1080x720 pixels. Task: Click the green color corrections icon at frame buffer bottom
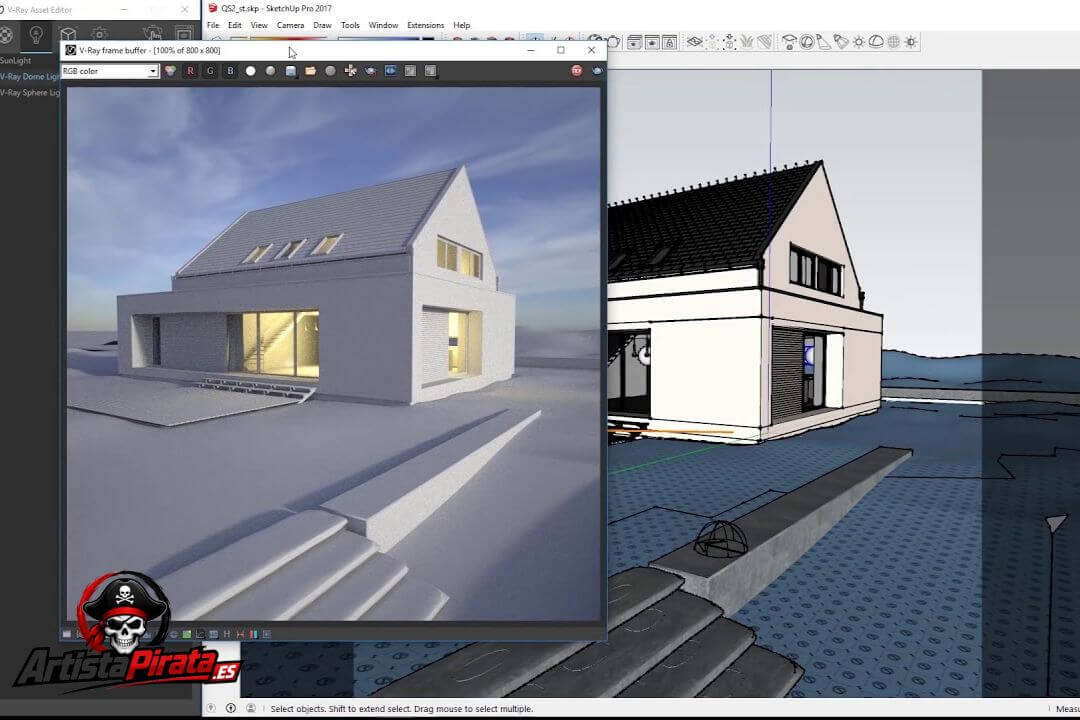click(187, 634)
